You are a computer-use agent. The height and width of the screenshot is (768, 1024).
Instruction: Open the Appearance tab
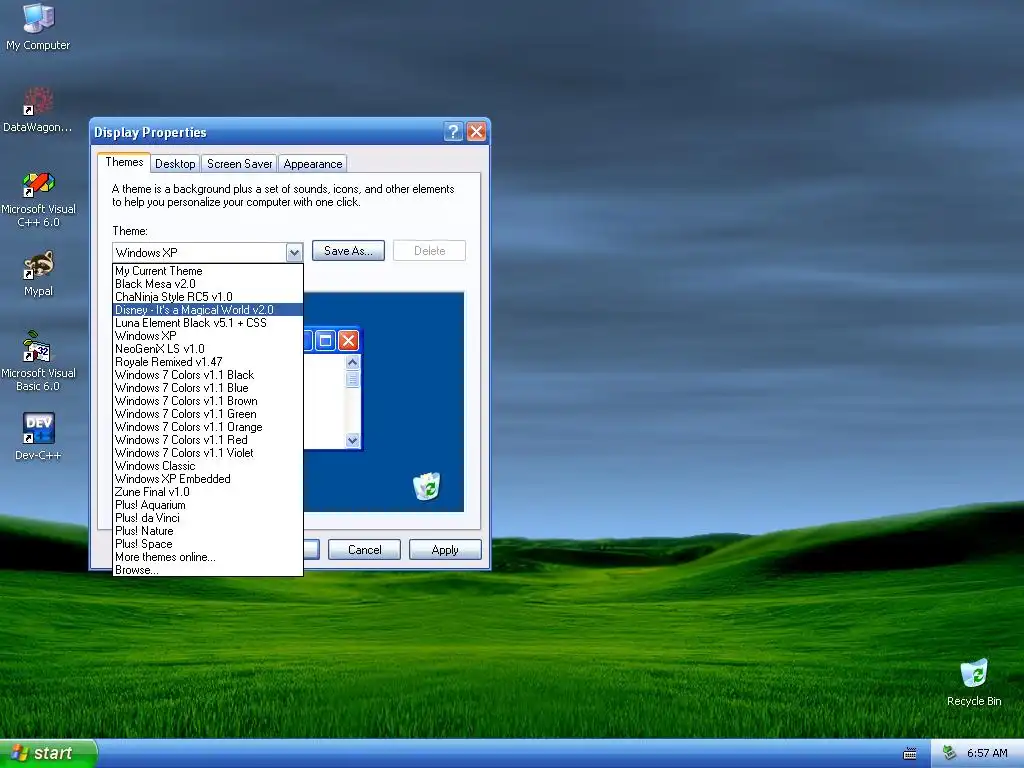(x=313, y=164)
